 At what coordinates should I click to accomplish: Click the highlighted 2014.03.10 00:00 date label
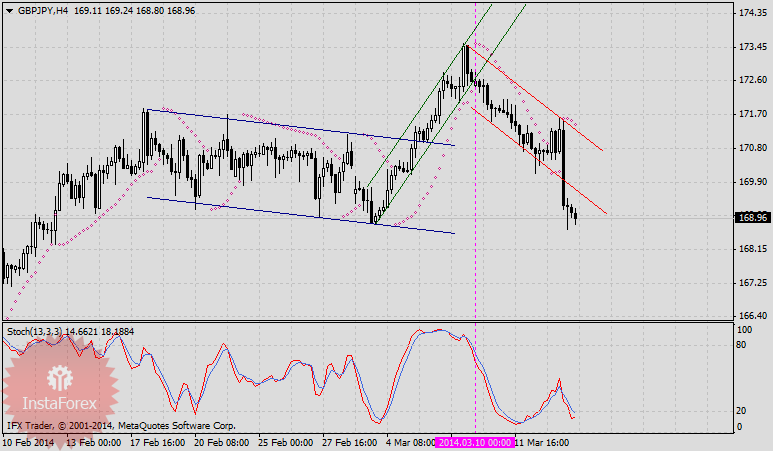click(x=475, y=442)
